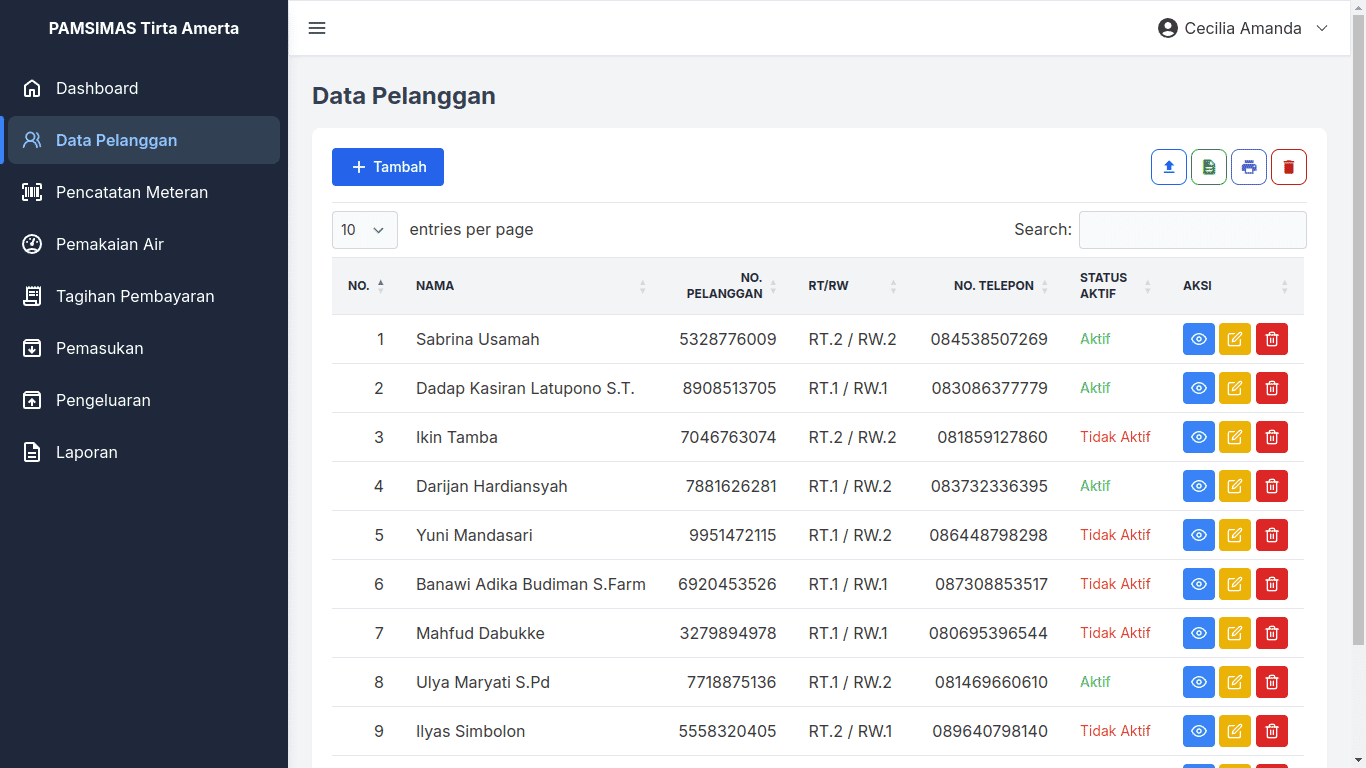Click the red bulk delete icon
The width and height of the screenshot is (1366, 768).
(x=1288, y=167)
